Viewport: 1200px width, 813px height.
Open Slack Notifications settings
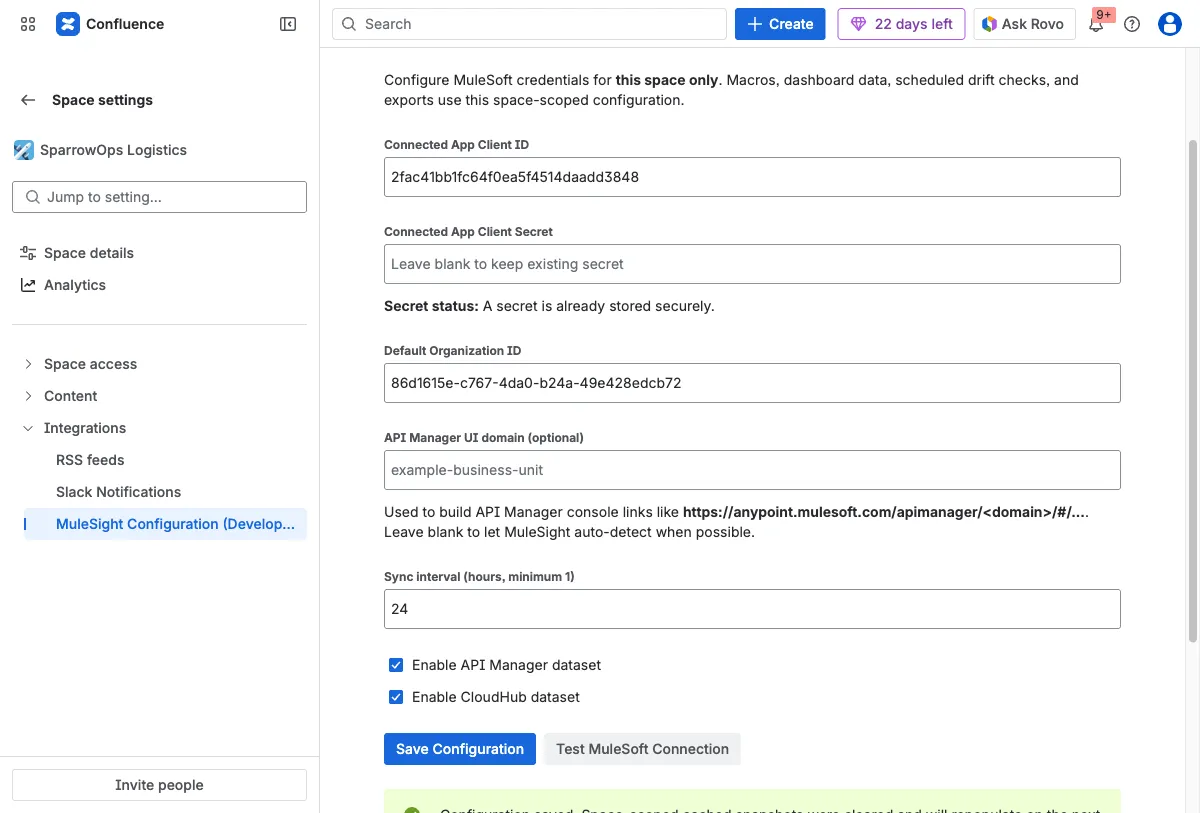pyautogui.click(x=118, y=492)
